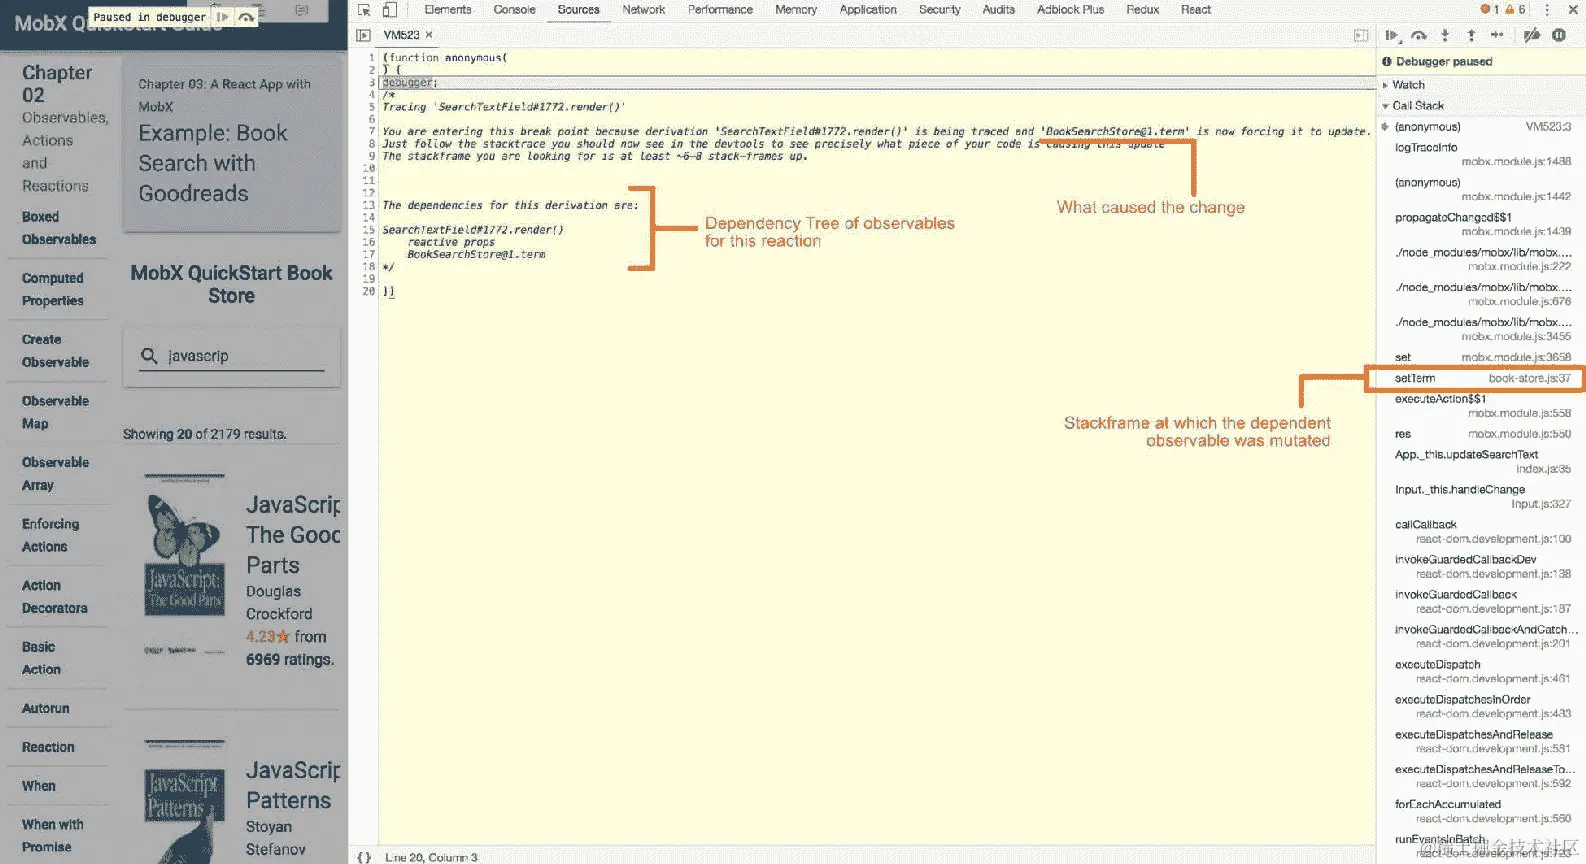Toggle the debugger sidebar pane icon
Viewport: 1586px width, 864px height.
tap(1361, 35)
